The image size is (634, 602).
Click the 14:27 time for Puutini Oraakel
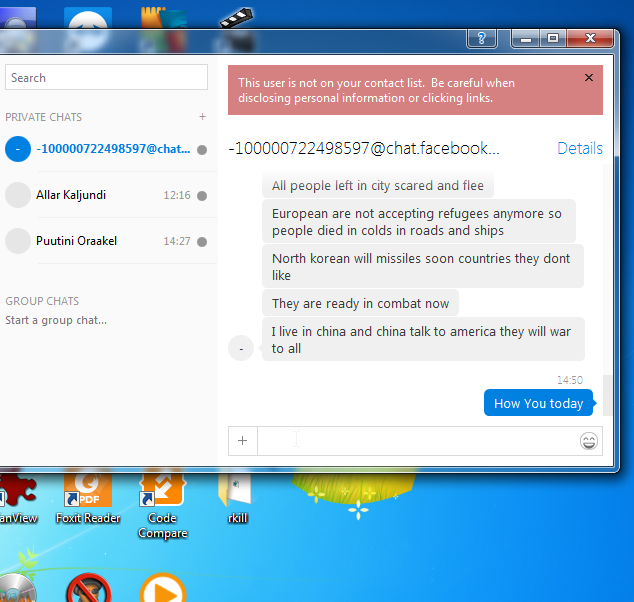(x=177, y=241)
